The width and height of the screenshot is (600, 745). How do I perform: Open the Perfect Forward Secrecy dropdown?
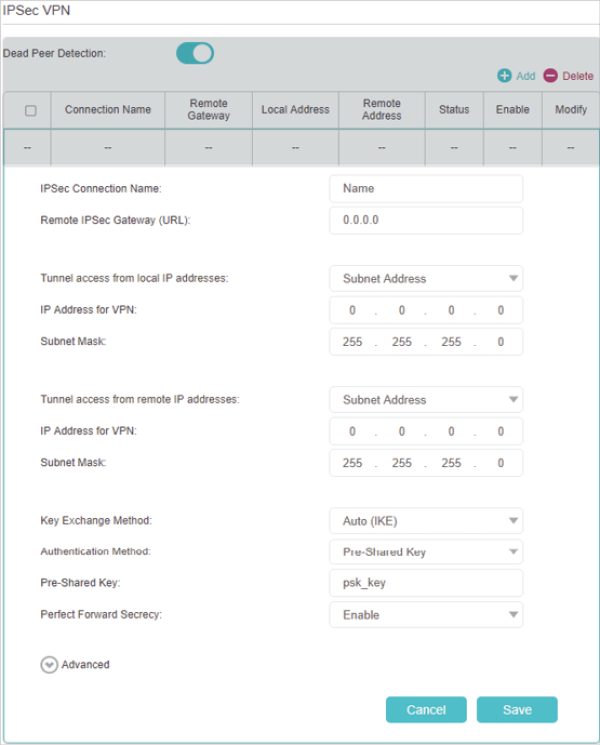[x=426, y=615]
